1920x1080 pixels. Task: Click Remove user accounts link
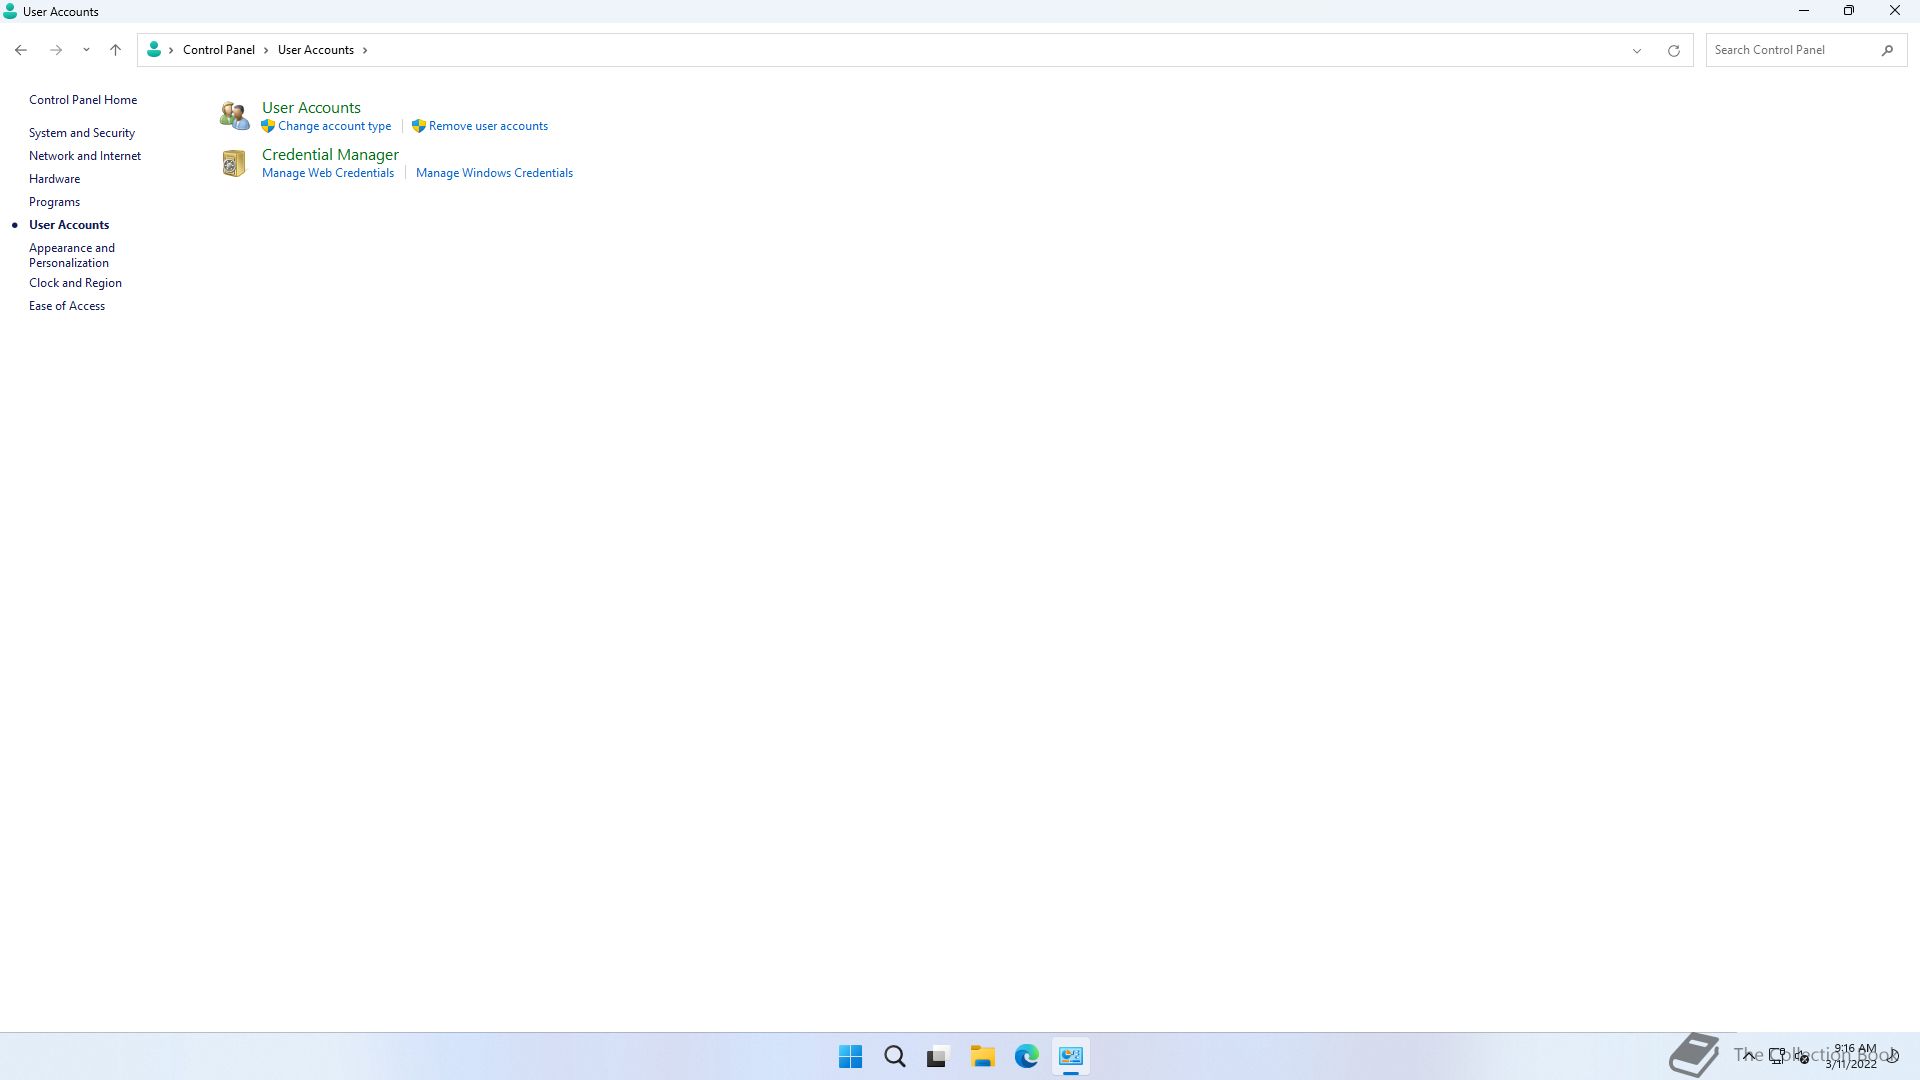488,126
